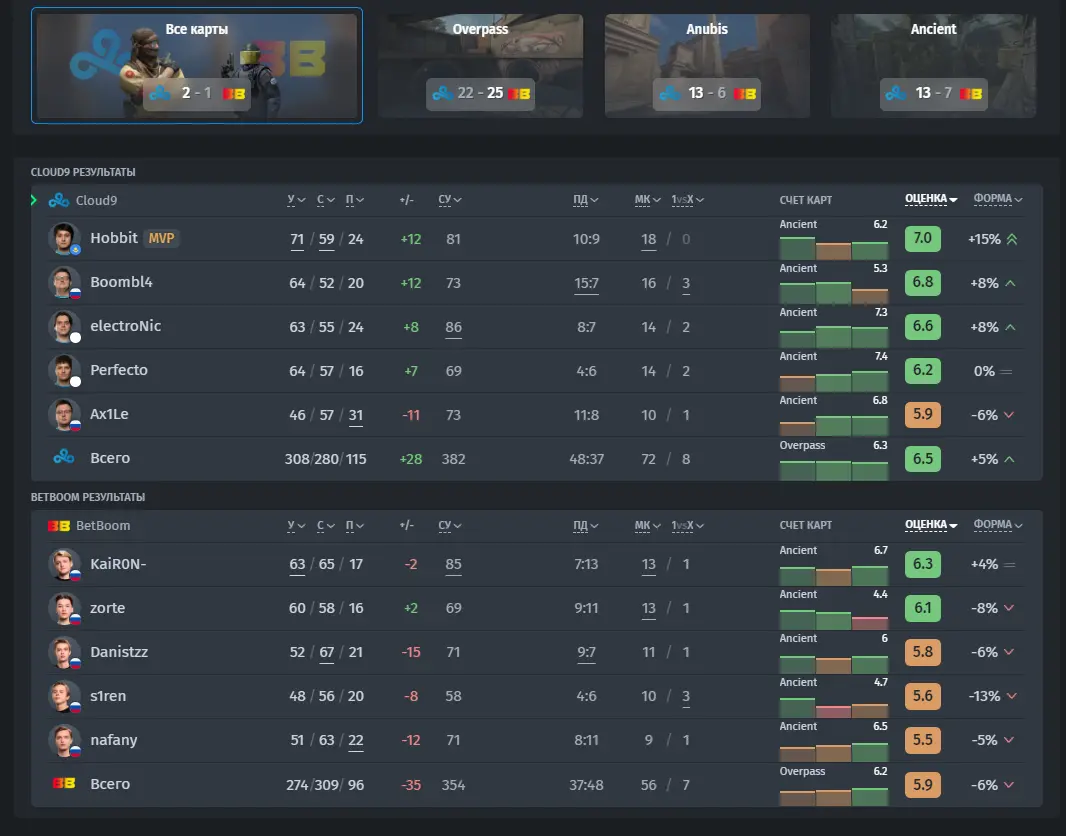The width and height of the screenshot is (1066, 836).
Task: Open nafany's avatar picture
Action: pyautogui.click(x=64, y=740)
